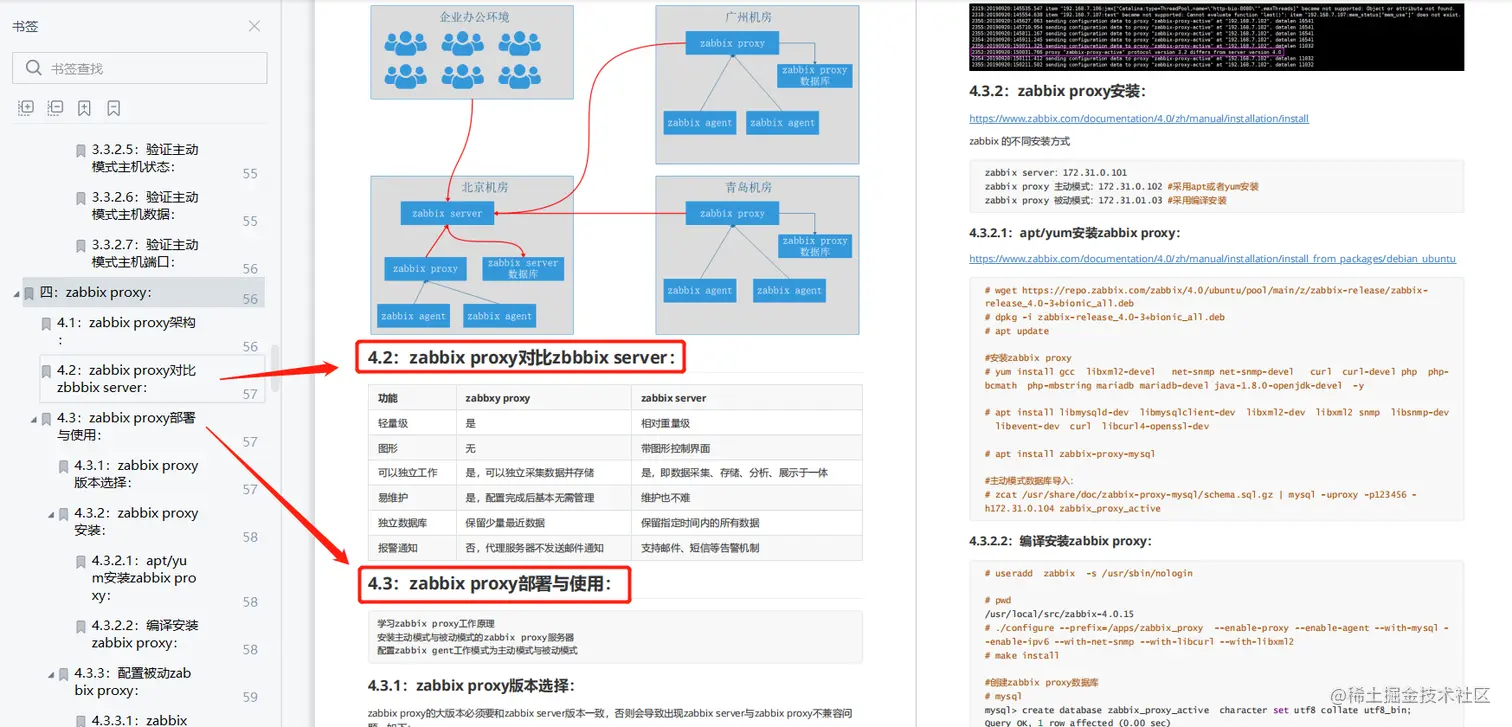Click heading 4.3.2:zabbix proxy安装 on right page
Viewport: 1512px width, 727px height.
(x=1057, y=91)
